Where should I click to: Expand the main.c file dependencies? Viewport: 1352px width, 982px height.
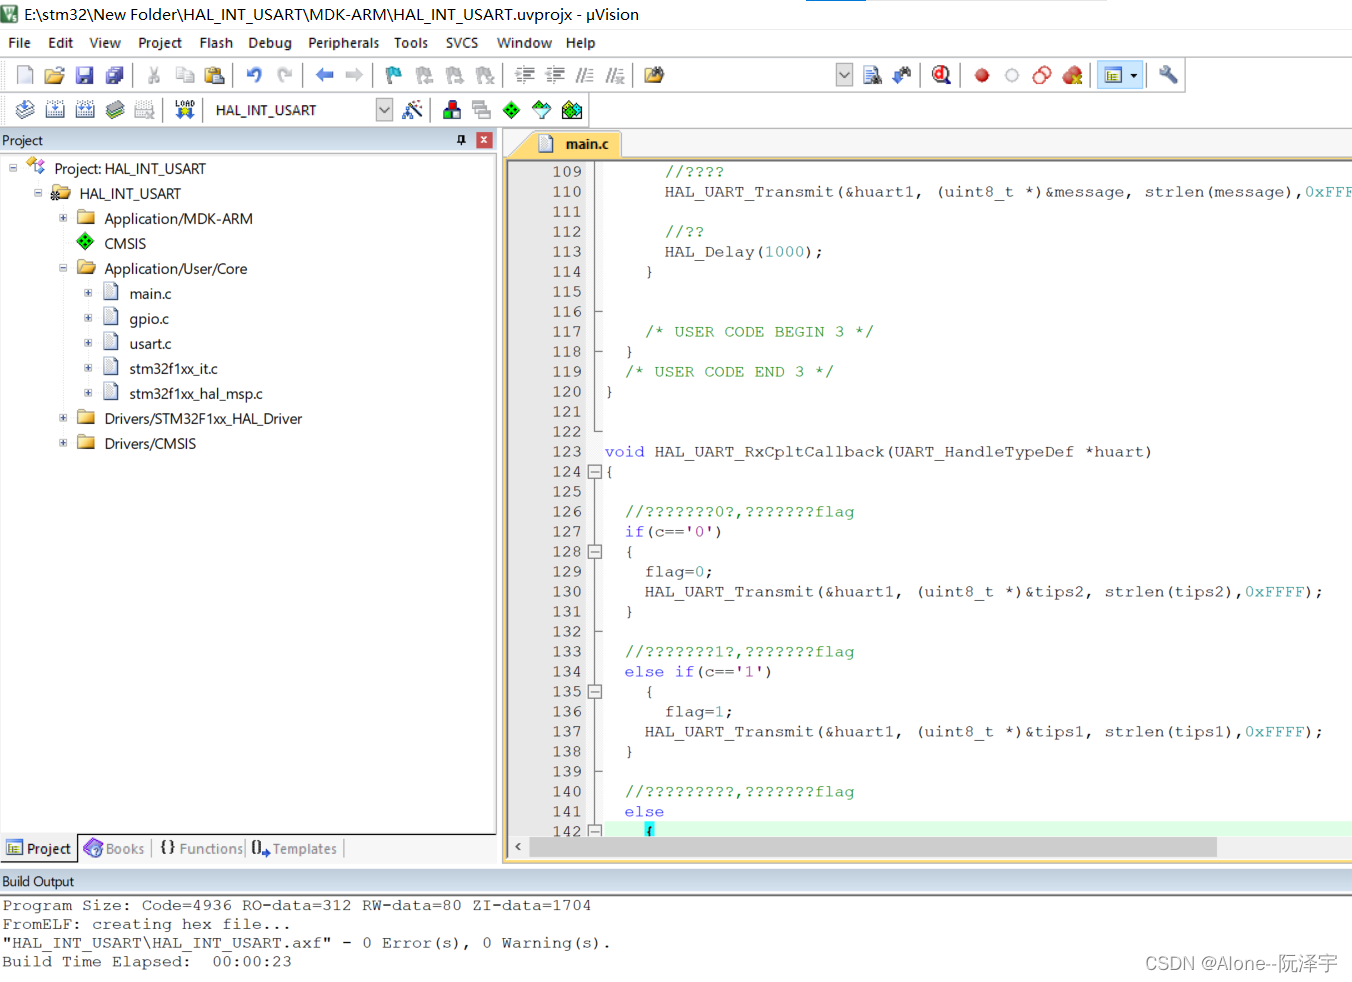[88, 293]
